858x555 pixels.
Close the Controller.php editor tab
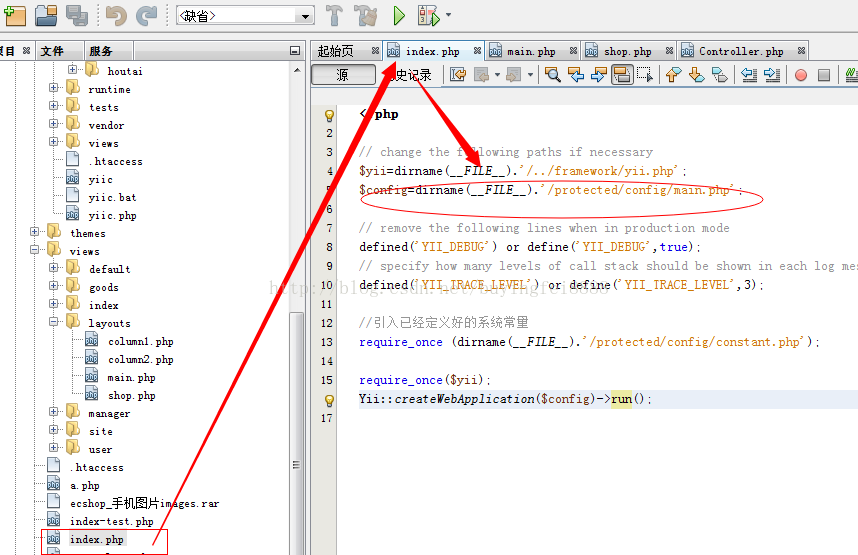(x=801, y=51)
